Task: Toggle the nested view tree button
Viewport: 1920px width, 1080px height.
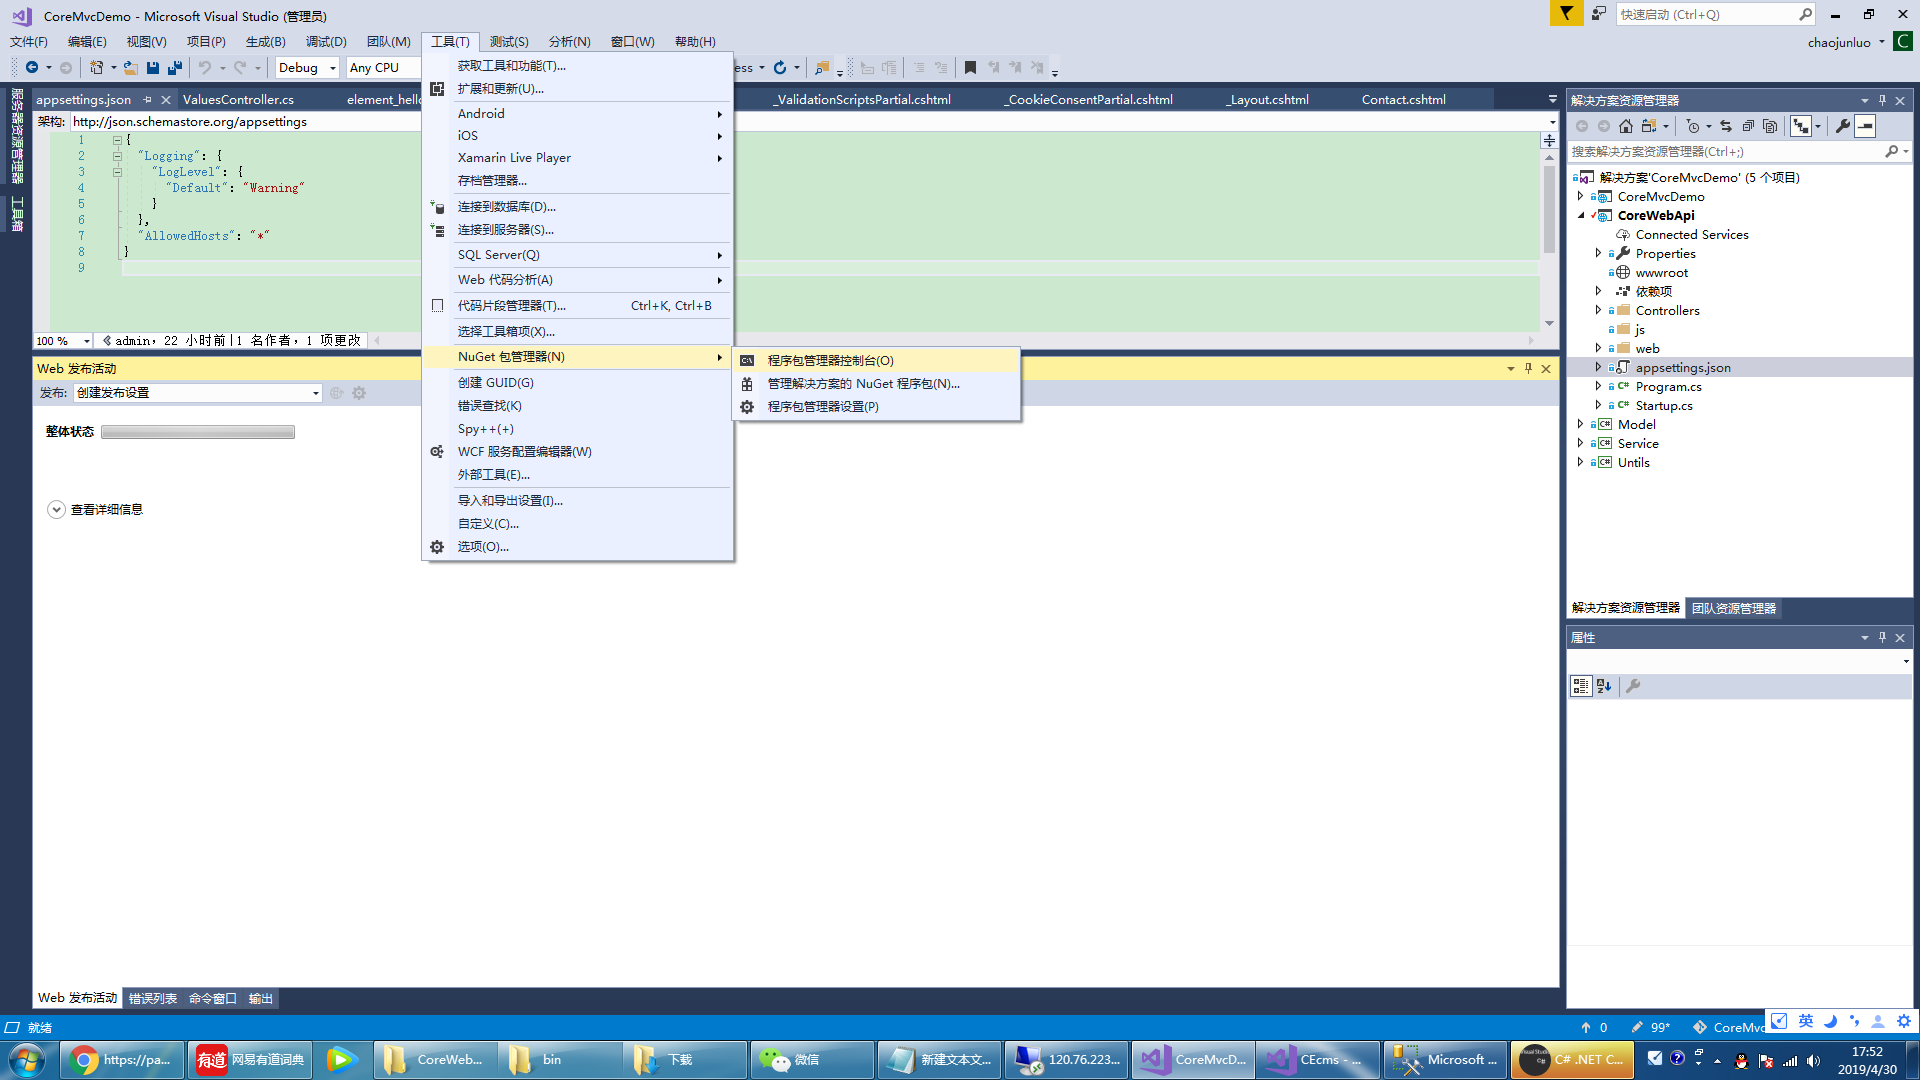Action: pyautogui.click(x=1801, y=126)
